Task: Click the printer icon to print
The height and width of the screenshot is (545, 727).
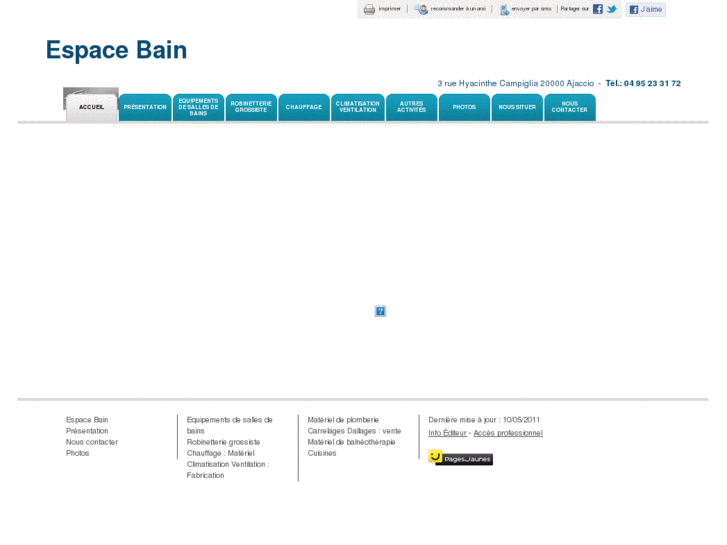Action: pyautogui.click(x=369, y=9)
